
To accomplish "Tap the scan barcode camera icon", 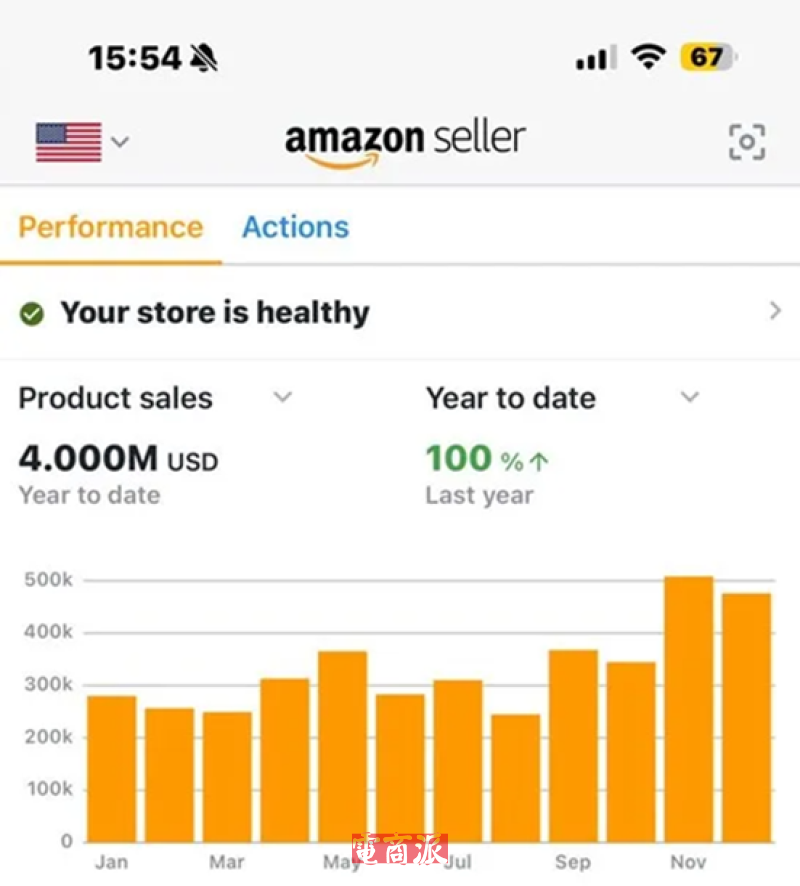I will pos(746,142).
